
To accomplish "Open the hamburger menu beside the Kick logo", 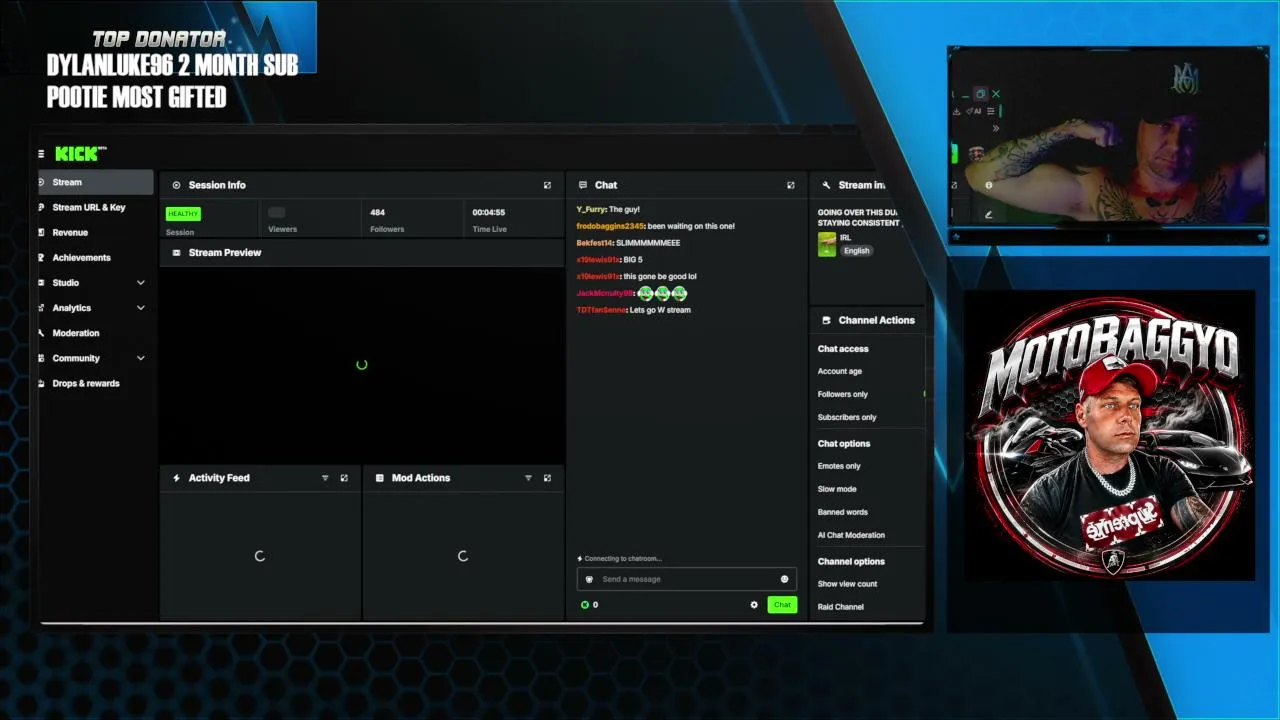I will point(41,154).
